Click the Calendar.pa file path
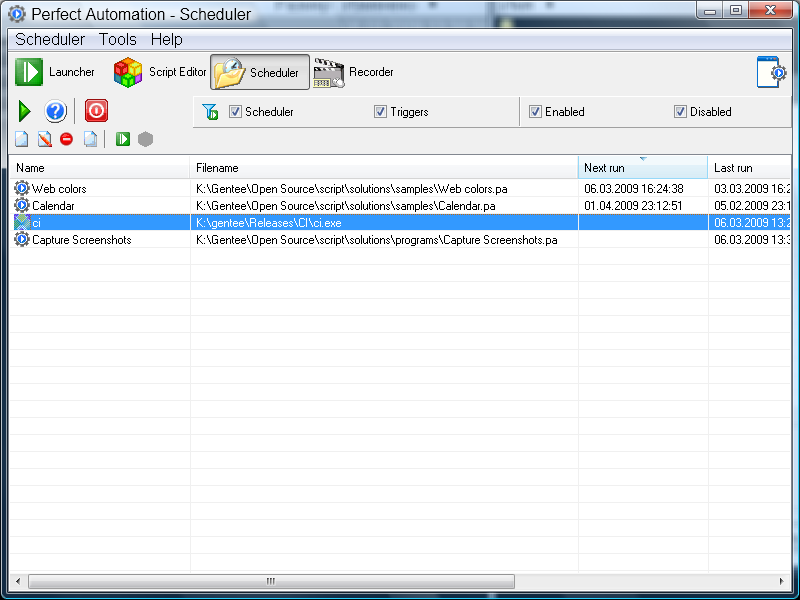This screenshot has height=600, width=800. [345, 206]
